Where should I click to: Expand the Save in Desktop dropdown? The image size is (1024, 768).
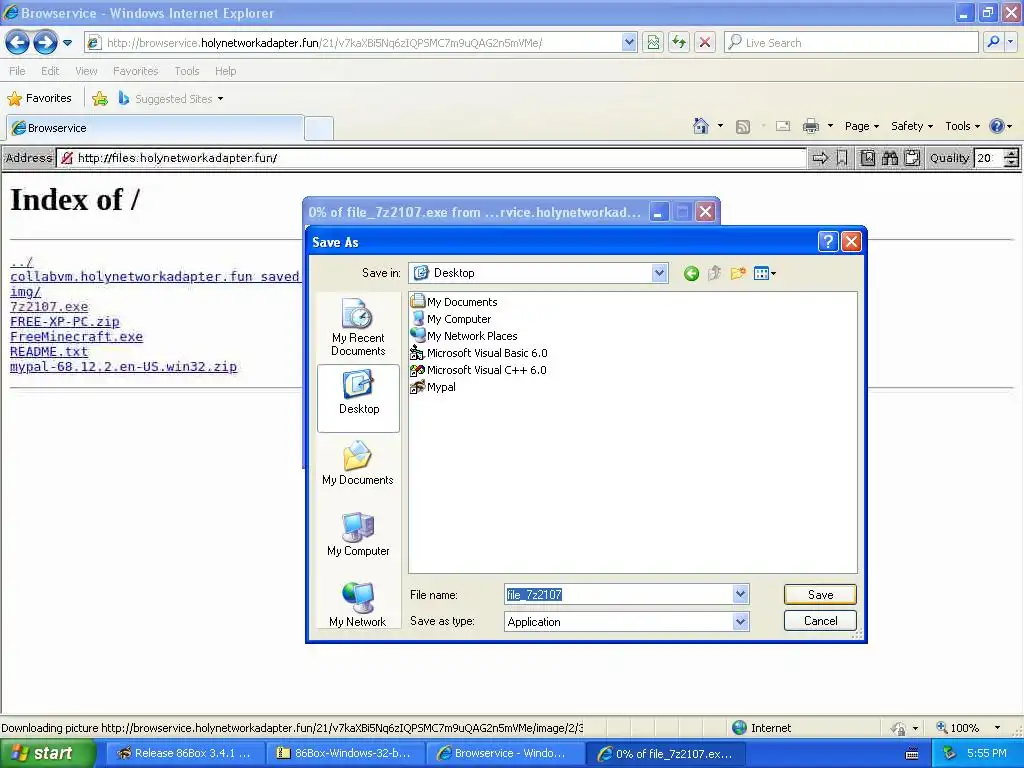[x=660, y=273]
